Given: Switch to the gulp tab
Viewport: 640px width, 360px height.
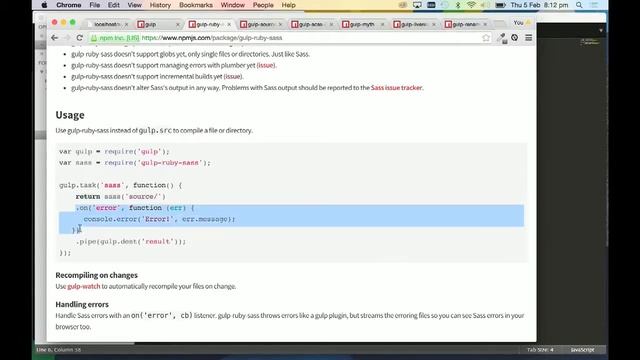Looking at the screenshot, I should 158,24.
